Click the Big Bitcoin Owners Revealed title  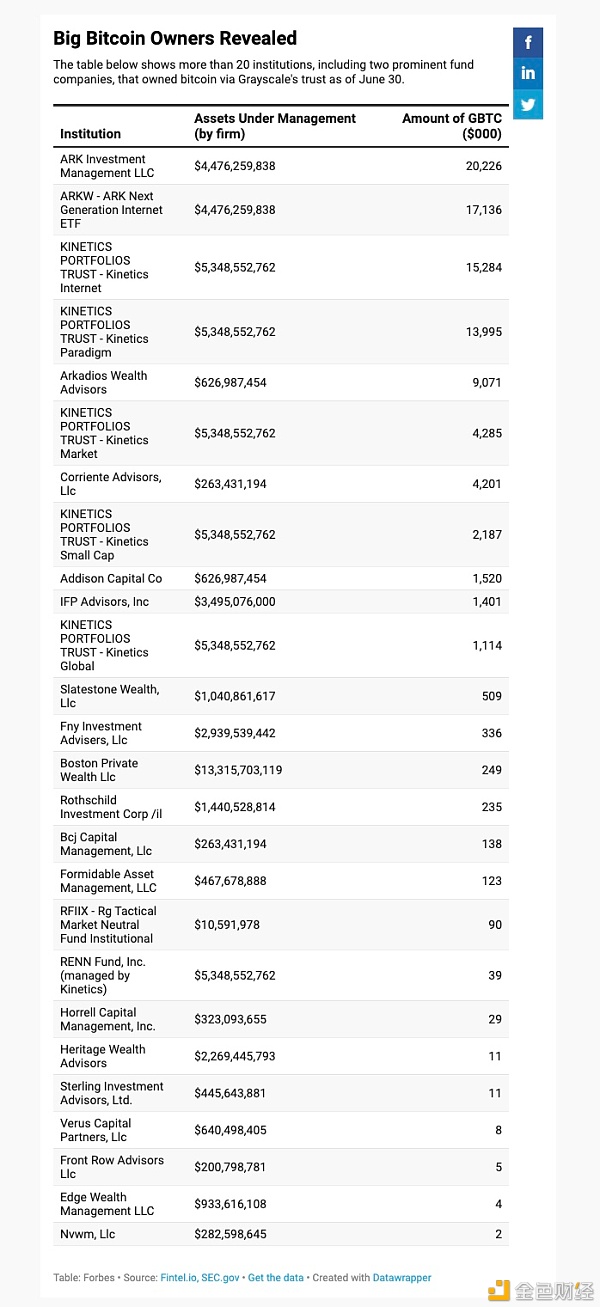(x=175, y=38)
